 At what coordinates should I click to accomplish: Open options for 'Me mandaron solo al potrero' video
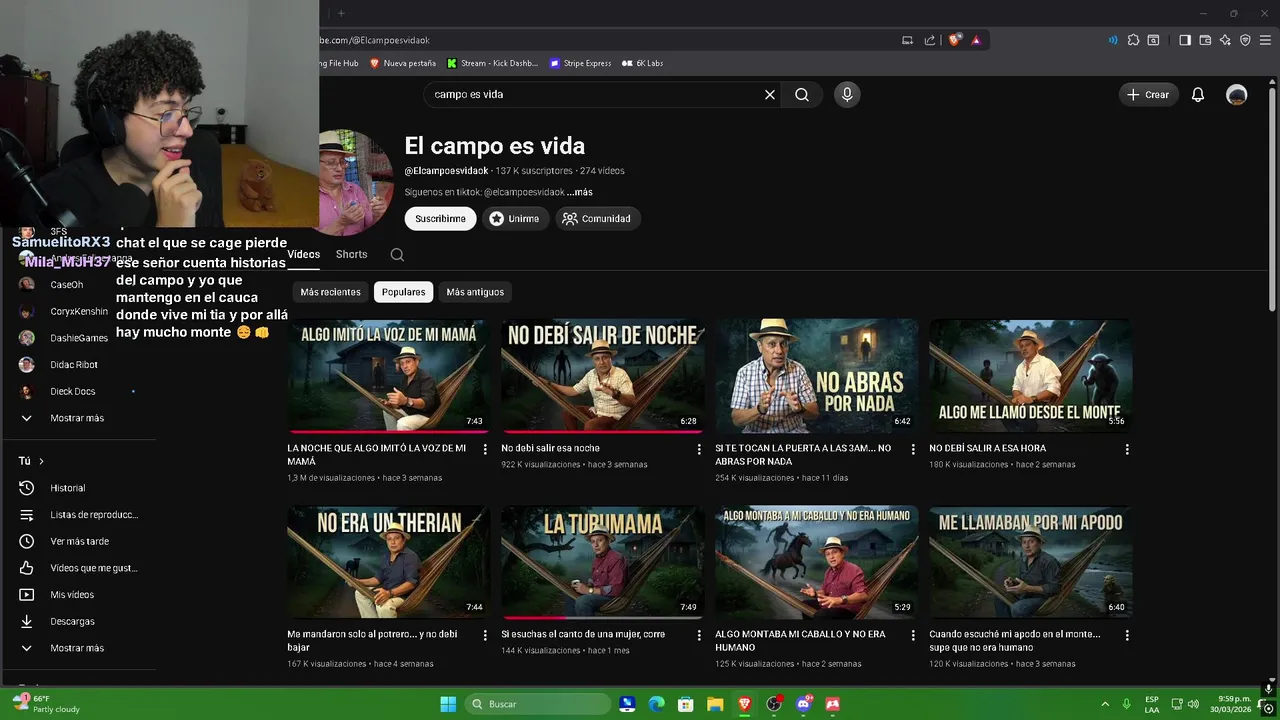(x=485, y=635)
